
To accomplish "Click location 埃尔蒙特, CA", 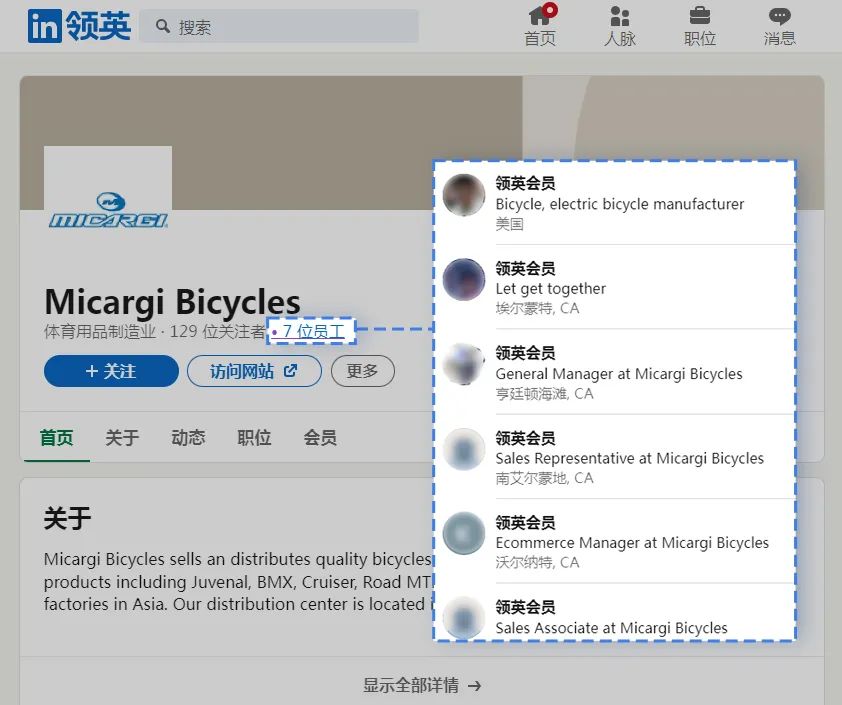I will tap(537, 308).
